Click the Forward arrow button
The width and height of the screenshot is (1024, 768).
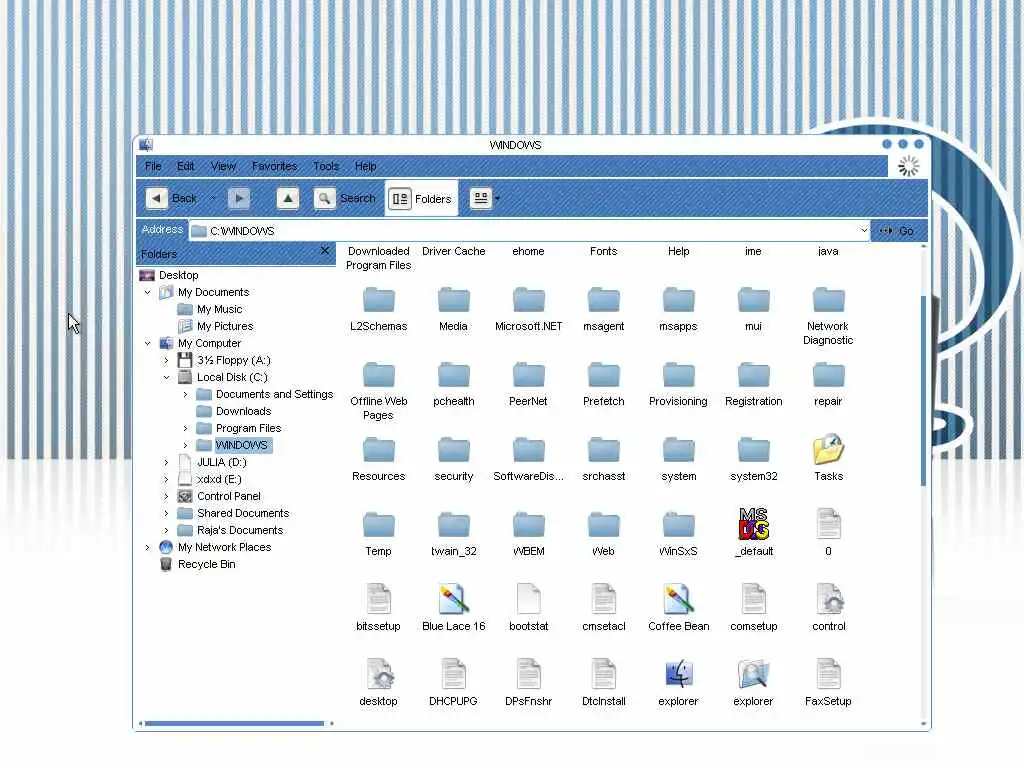239,198
